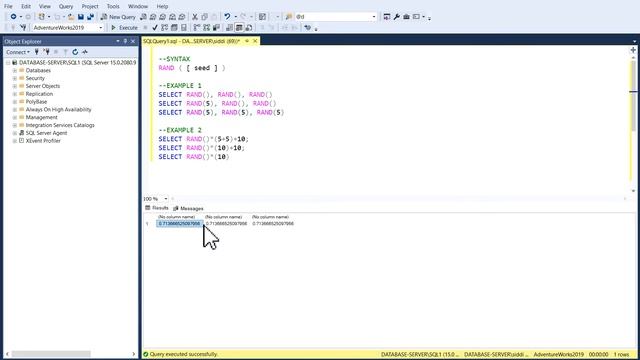The height and width of the screenshot is (360, 640).
Task: Open the Window menu
Action: pyautogui.click(x=138, y=6)
